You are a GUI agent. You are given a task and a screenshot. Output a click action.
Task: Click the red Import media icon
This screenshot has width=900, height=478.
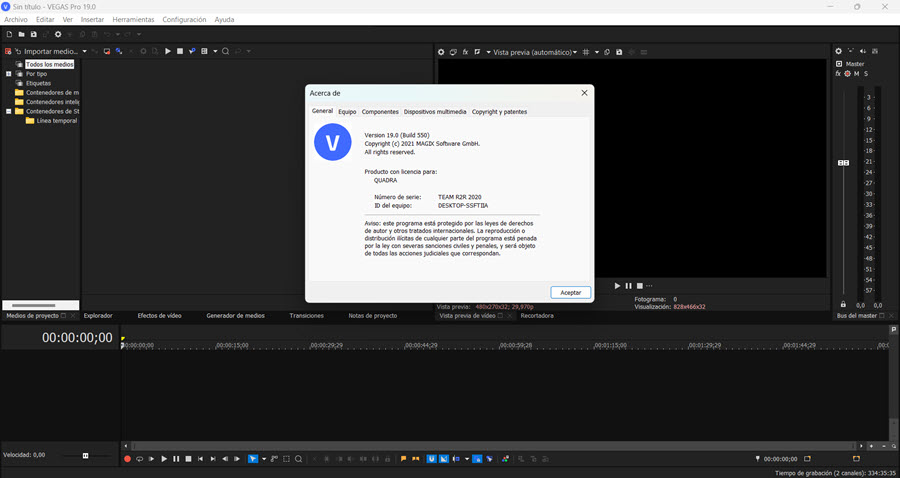tap(8, 51)
